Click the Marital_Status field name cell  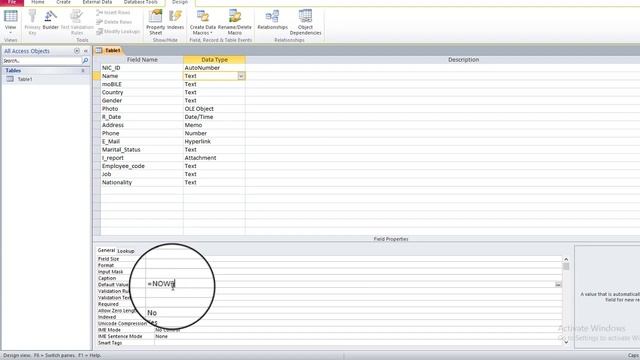pos(142,149)
